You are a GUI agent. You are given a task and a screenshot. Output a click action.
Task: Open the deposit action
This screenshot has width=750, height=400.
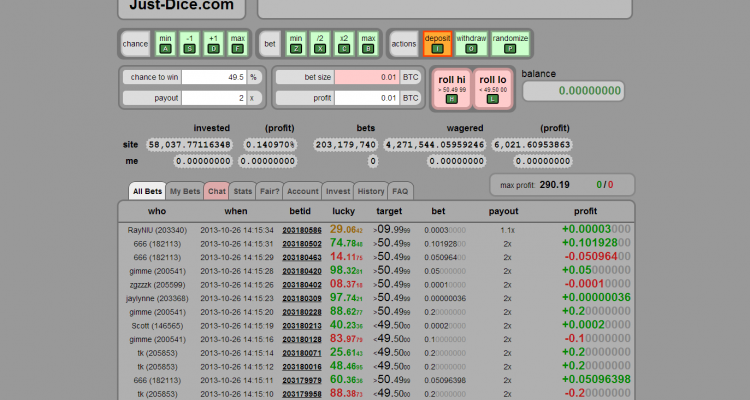(437, 44)
